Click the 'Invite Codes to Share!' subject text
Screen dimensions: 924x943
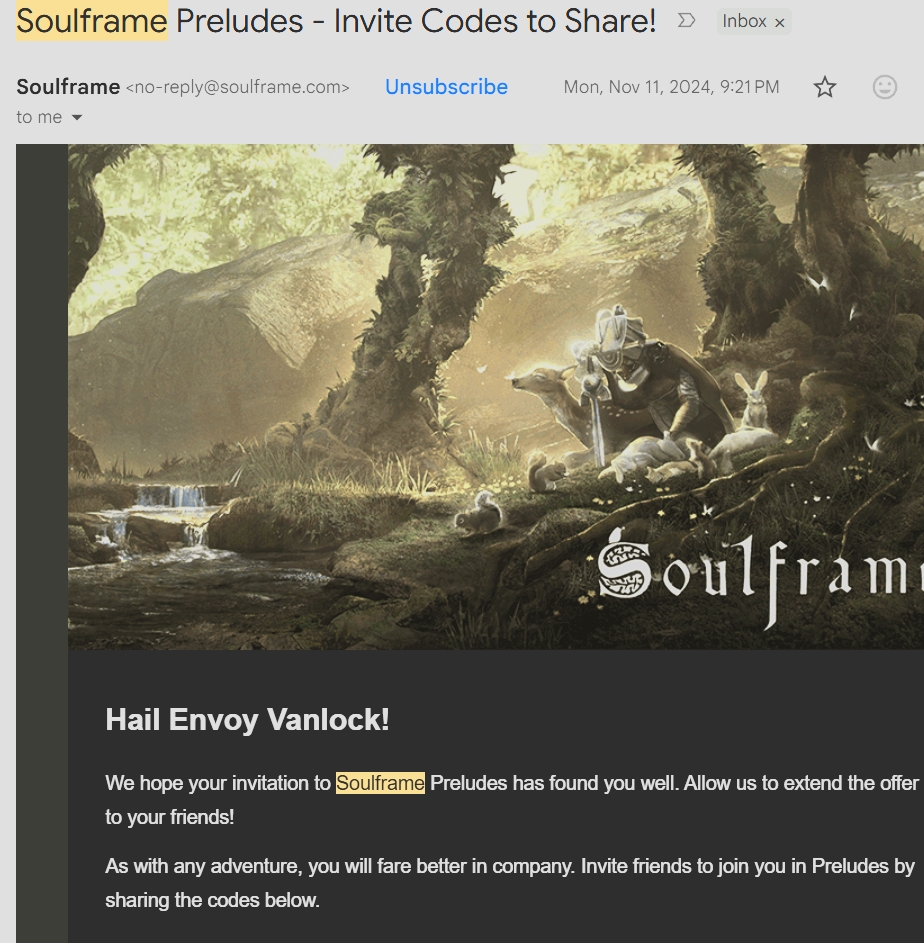click(x=494, y=21)
